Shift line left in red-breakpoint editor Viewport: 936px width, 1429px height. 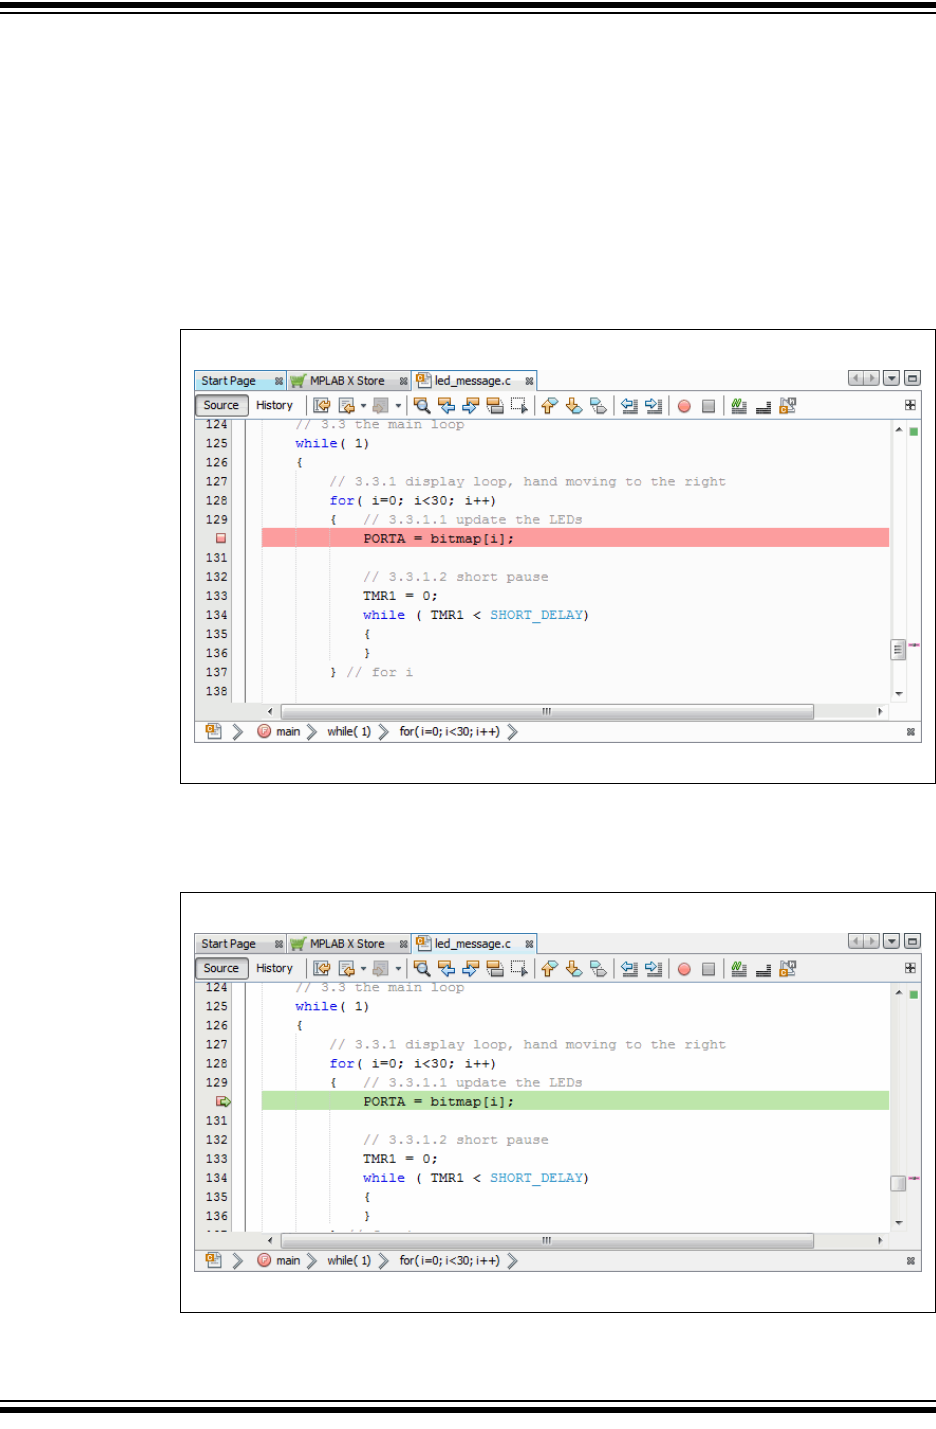click(629, 406)
